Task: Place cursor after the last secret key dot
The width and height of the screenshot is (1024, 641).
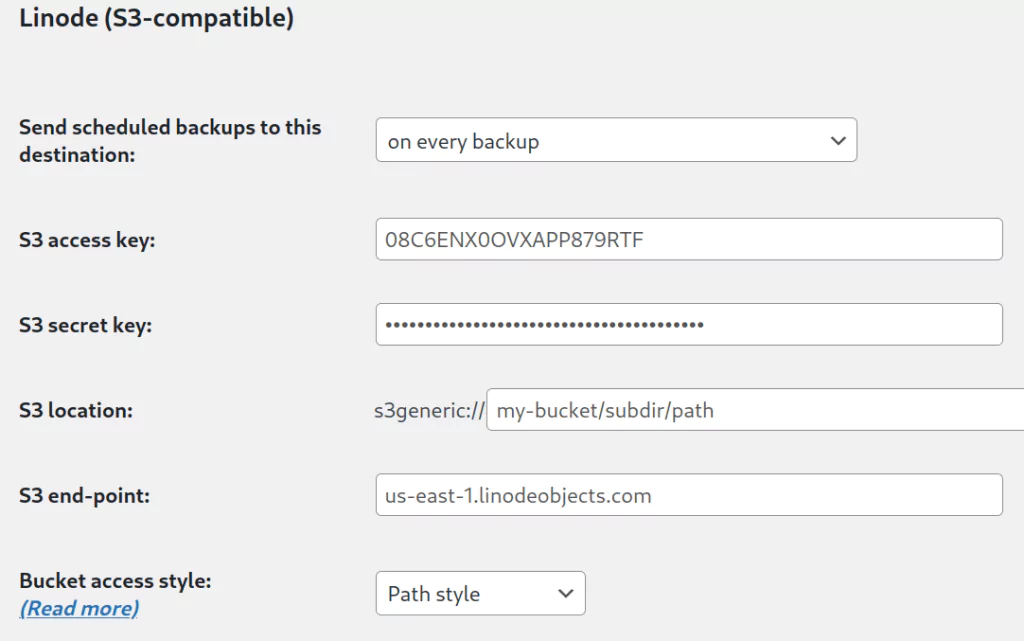Action: pyautogui.click(x=706, y=325)
